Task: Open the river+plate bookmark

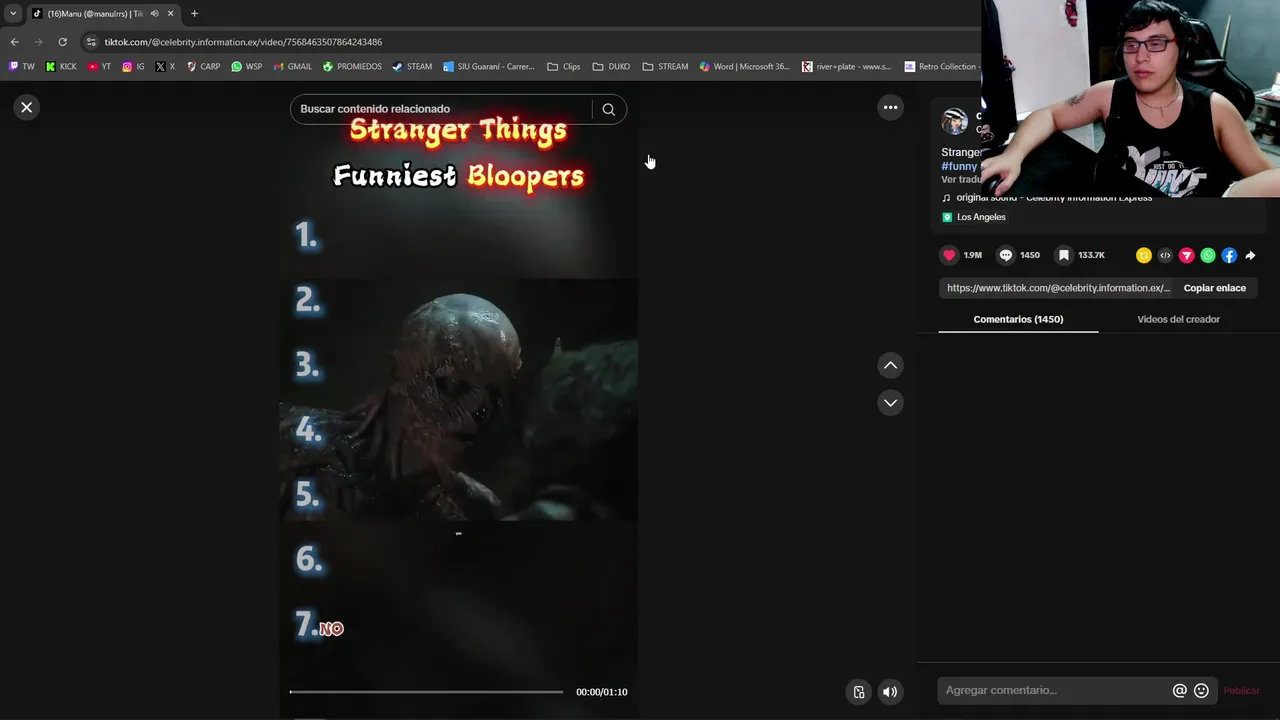Action: [846, 67]
